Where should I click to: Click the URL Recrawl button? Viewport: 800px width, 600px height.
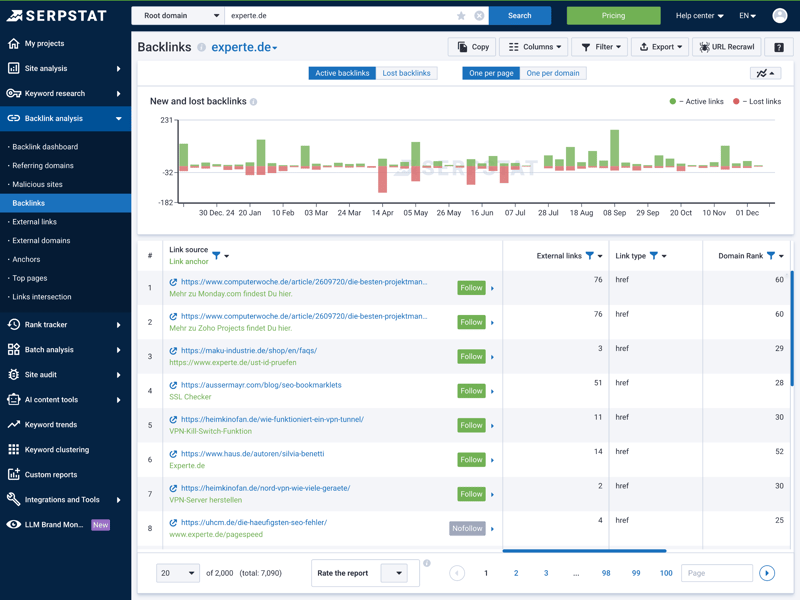(727, 47)
